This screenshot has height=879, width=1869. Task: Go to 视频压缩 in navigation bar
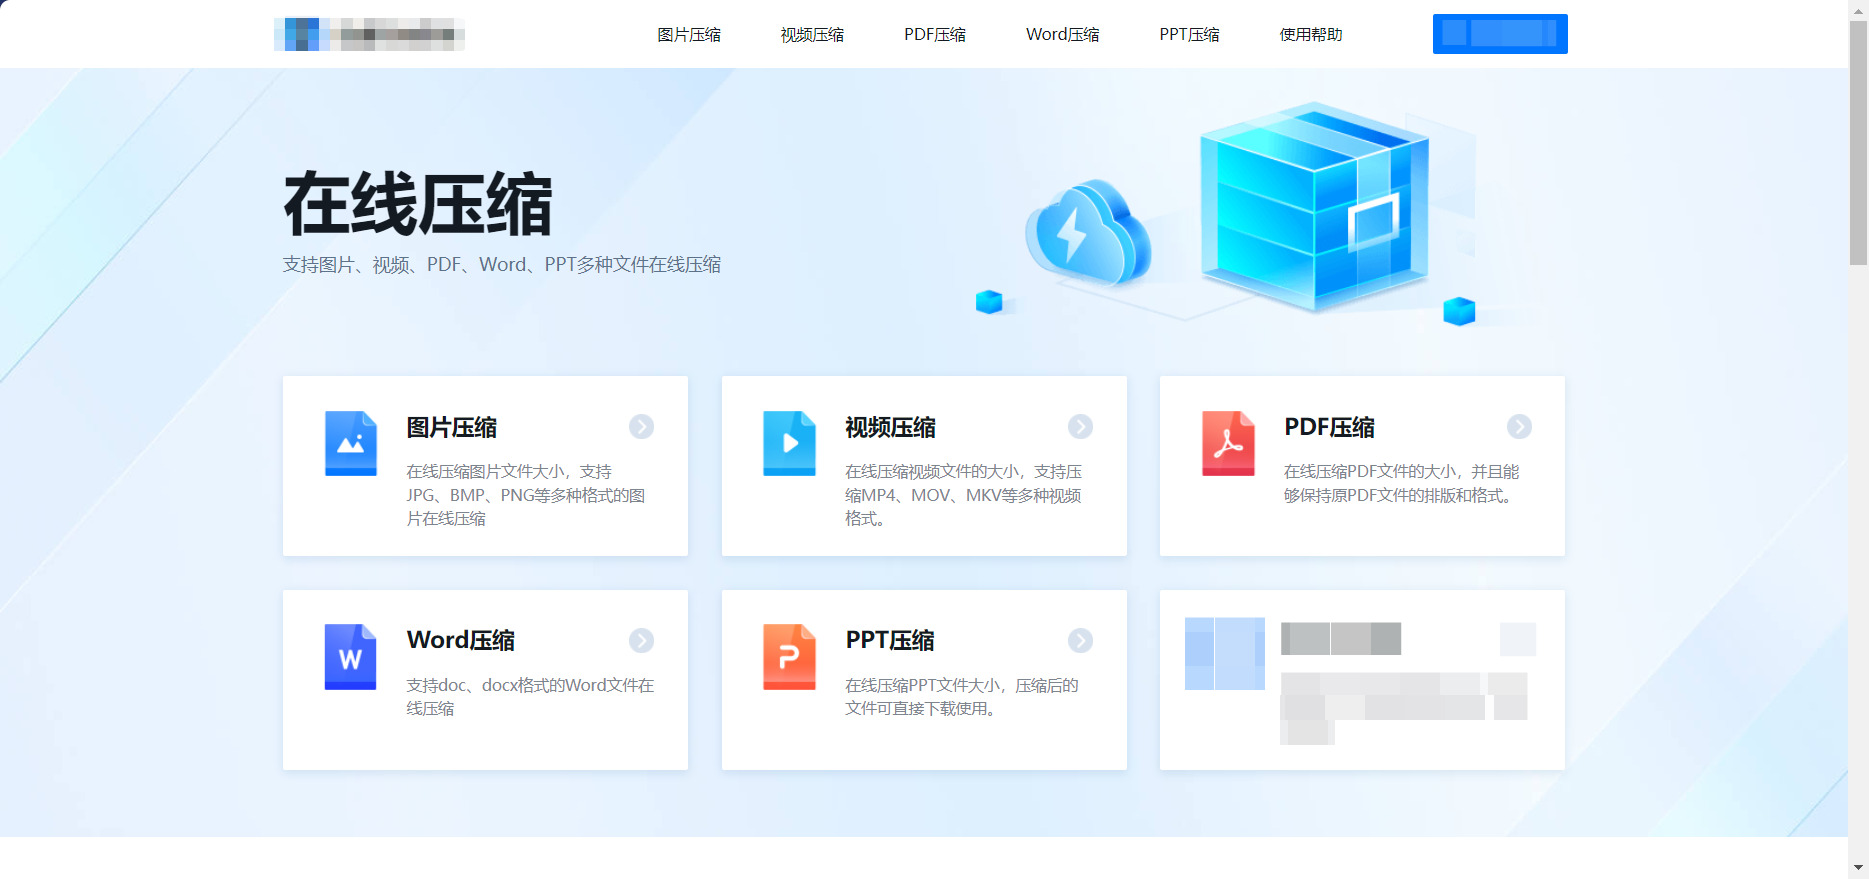point(812,35)
